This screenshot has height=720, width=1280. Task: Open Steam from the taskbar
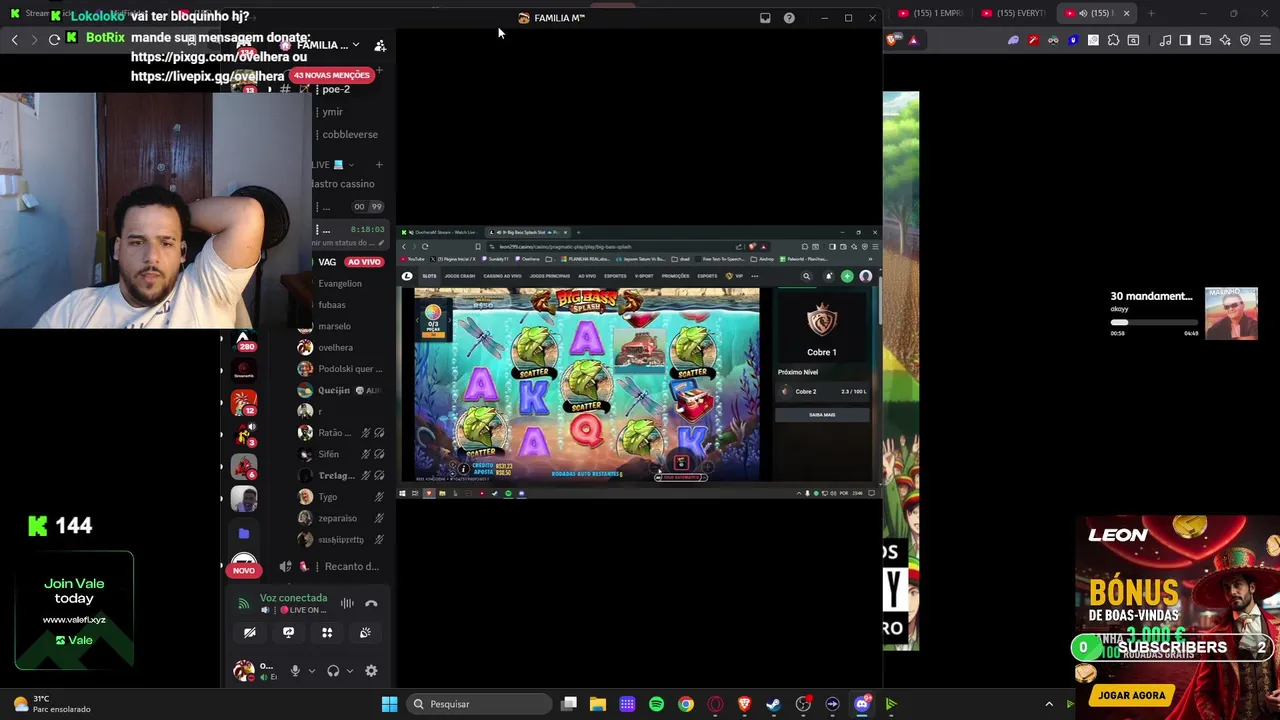click(x=773, y=704)
